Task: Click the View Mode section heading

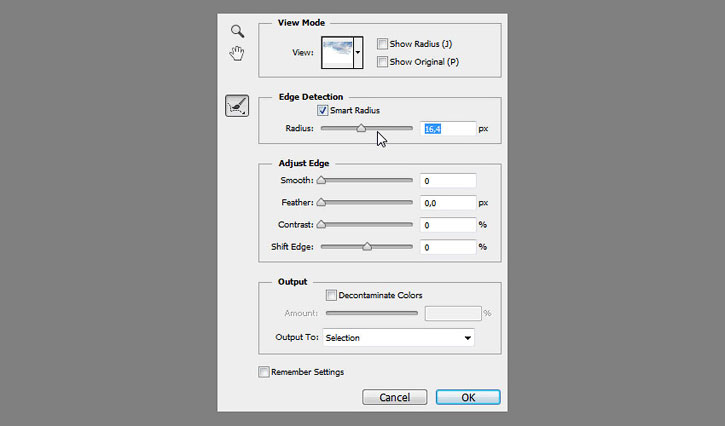Action: point(301,23)
